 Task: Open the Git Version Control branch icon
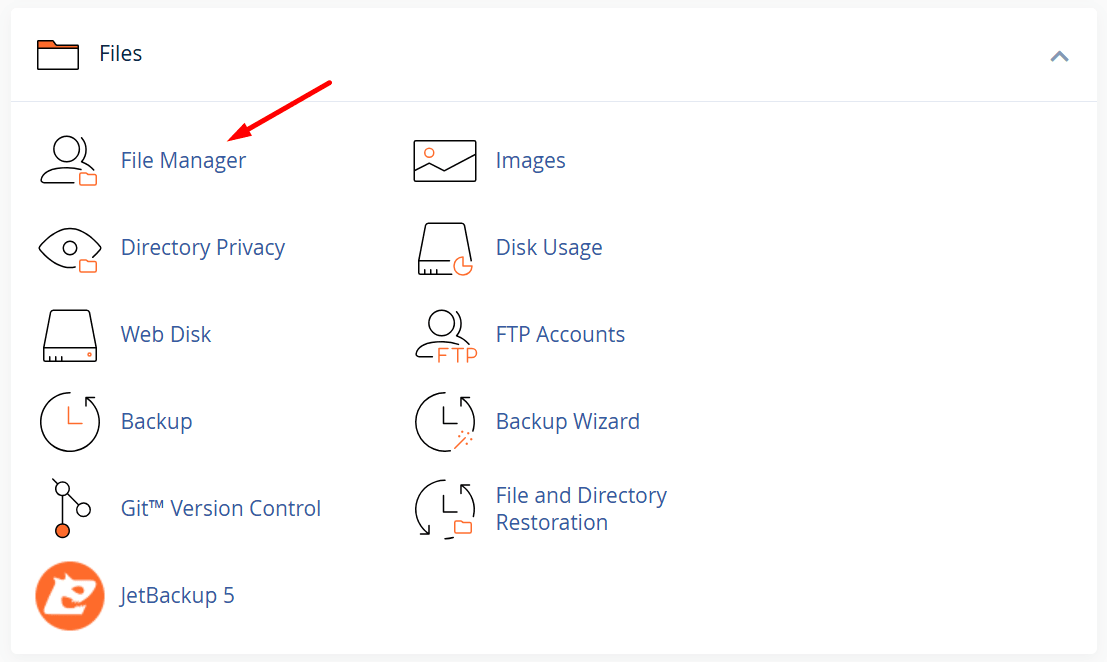71,508
